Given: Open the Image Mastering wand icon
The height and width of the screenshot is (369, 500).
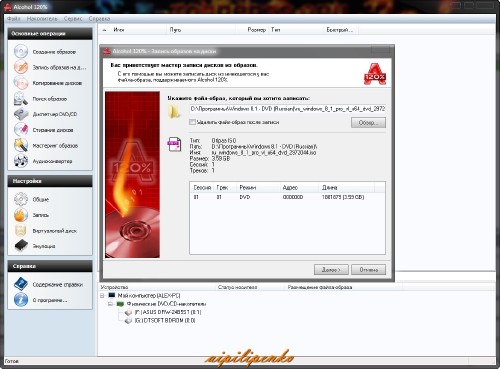Looking at the screenshot, I should coord(21,145).
